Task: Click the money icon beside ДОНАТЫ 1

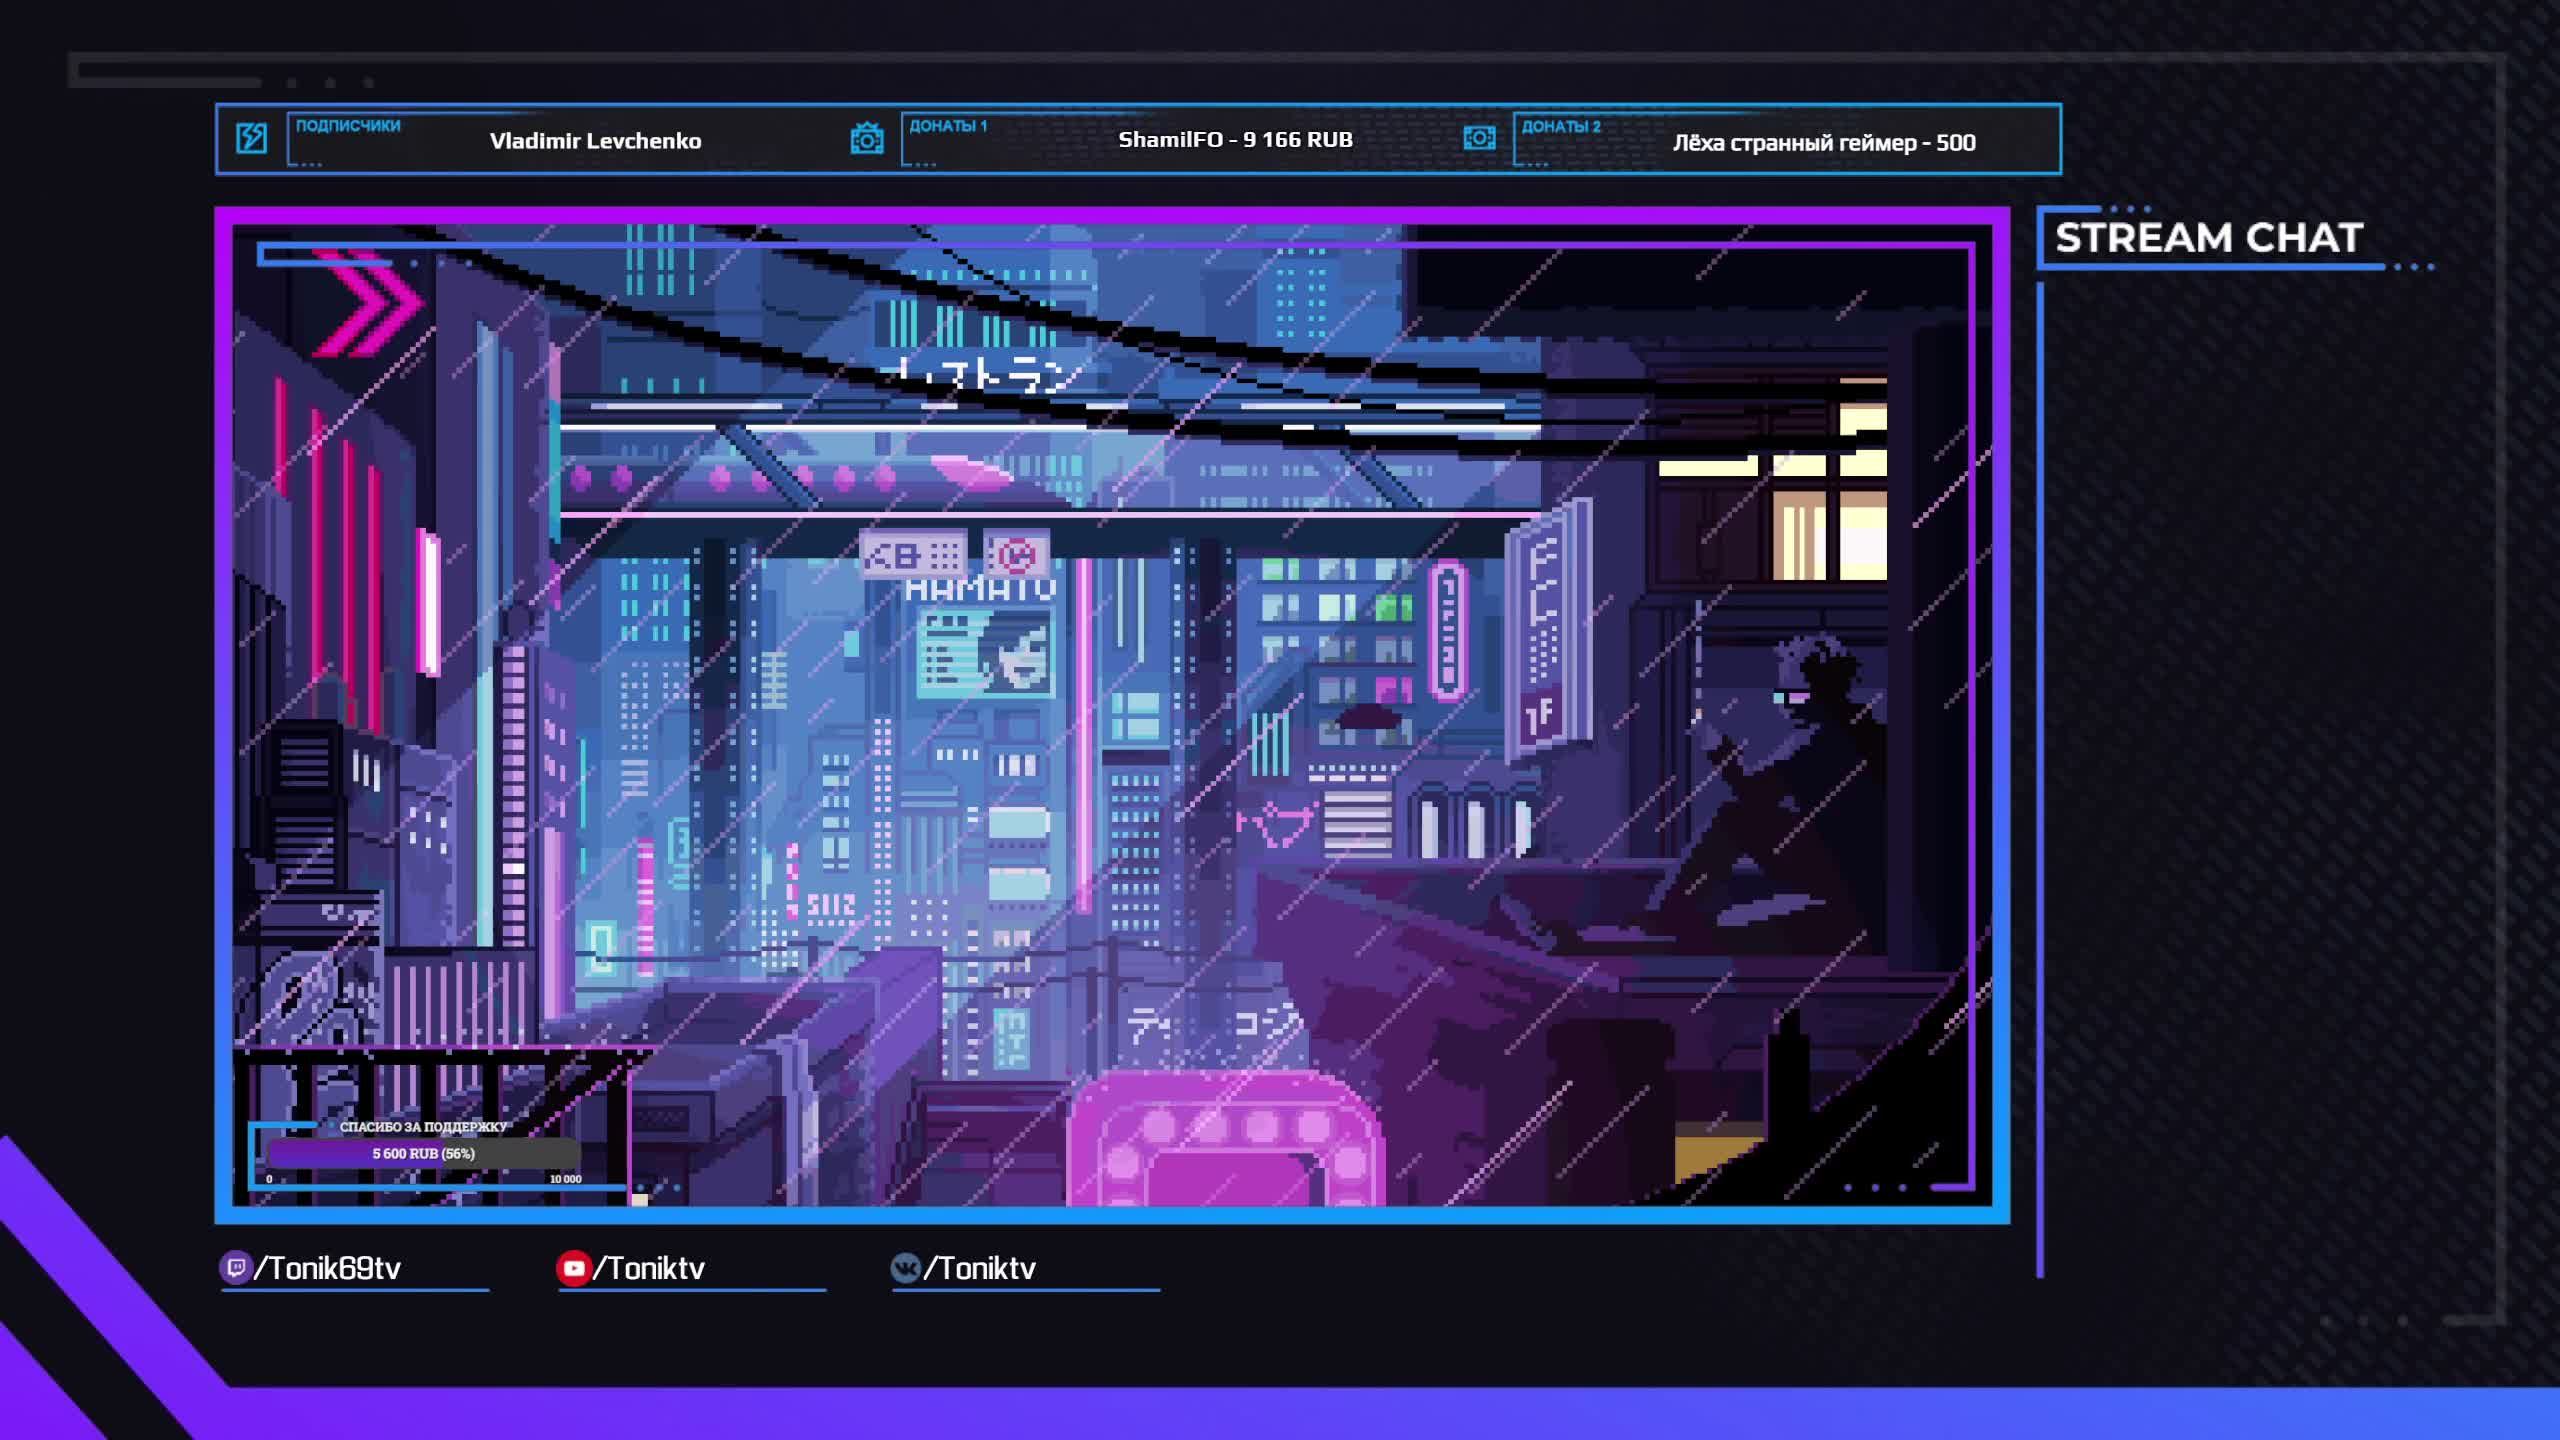Action: point(866,138)
